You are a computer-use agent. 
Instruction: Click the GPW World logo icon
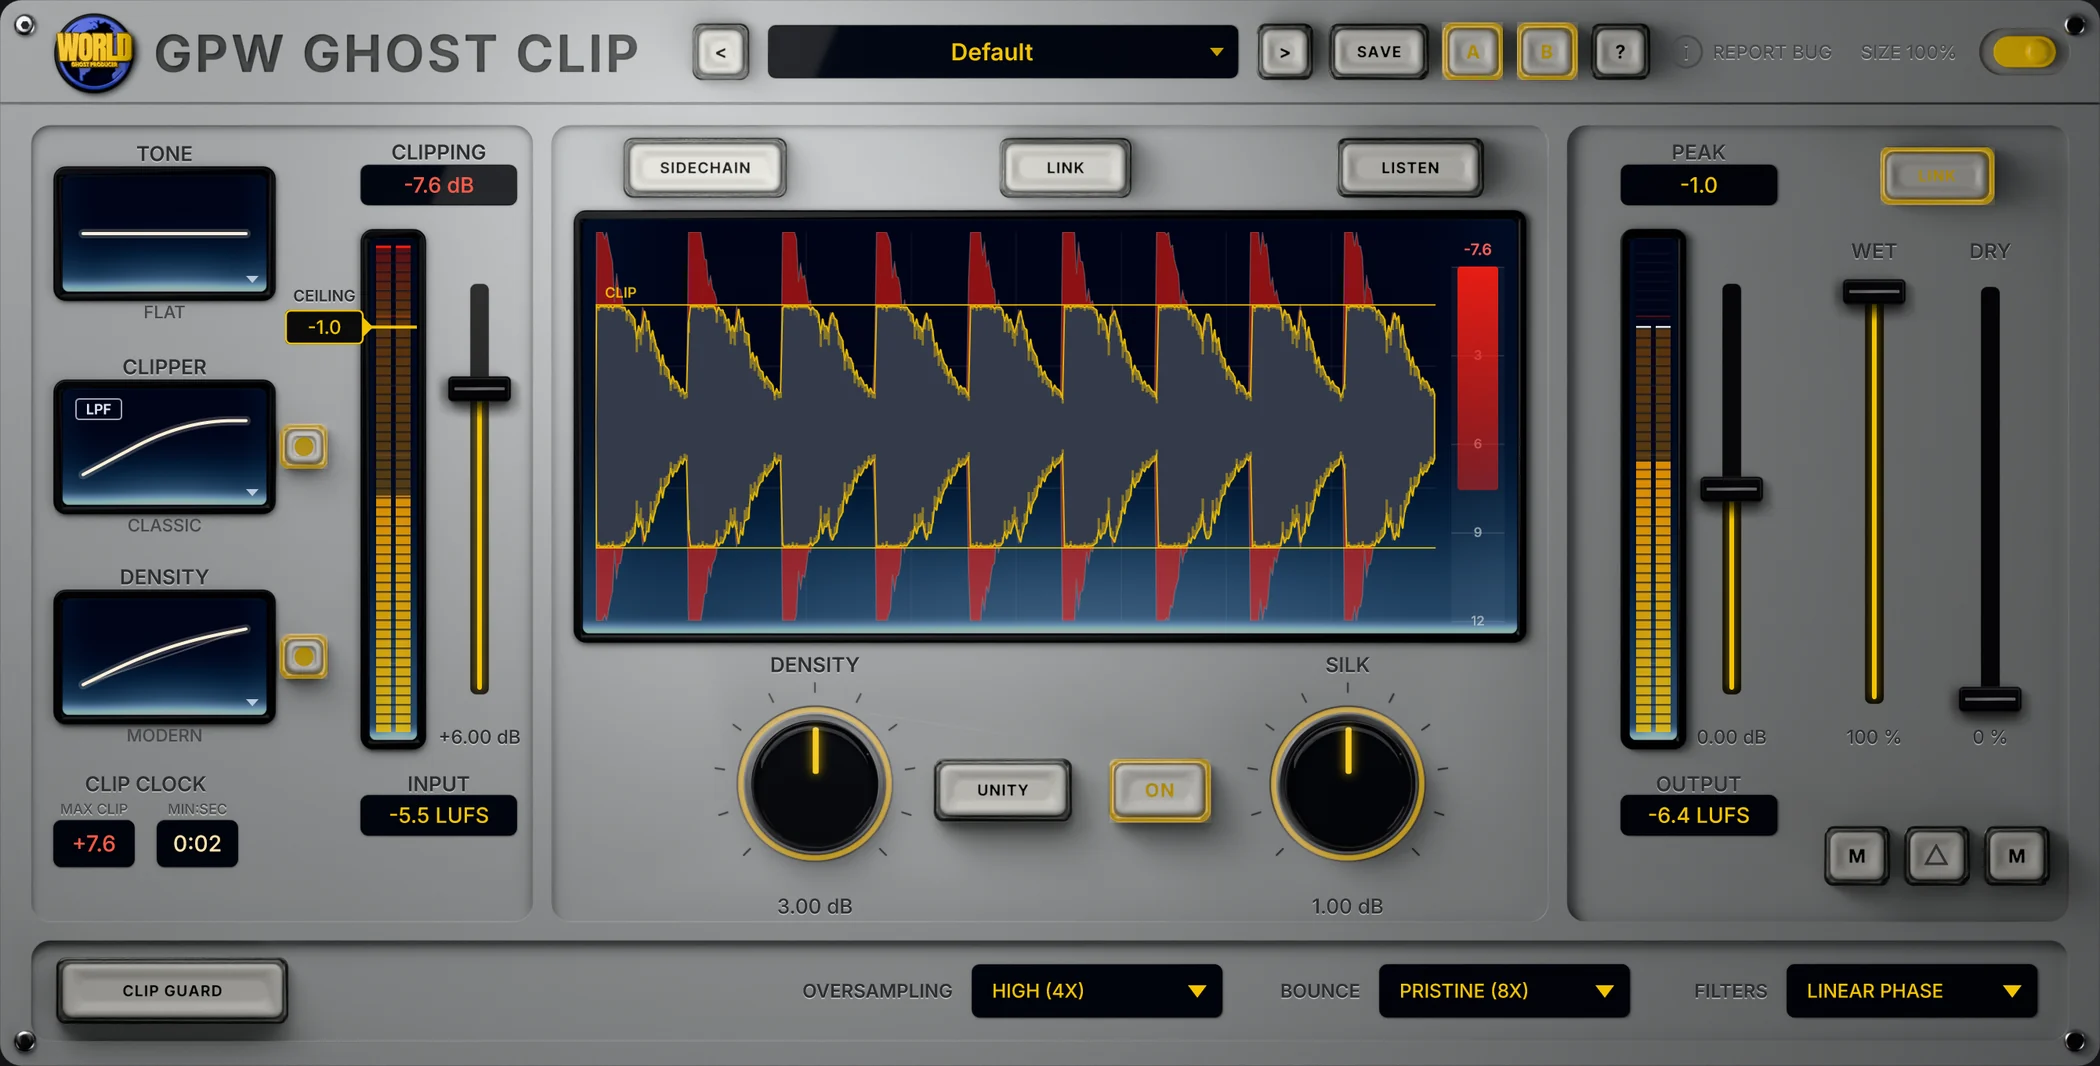[x=93, y=52]
